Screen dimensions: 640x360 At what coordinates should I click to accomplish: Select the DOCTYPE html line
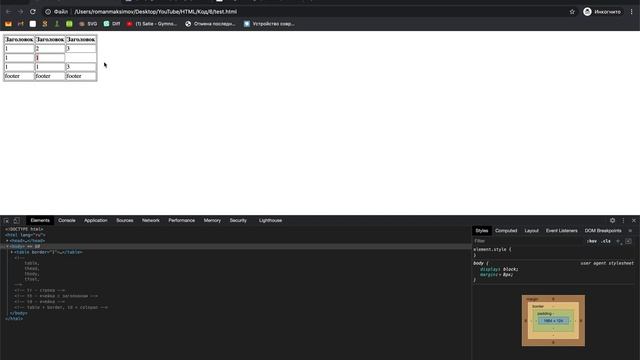click(24, 229)
